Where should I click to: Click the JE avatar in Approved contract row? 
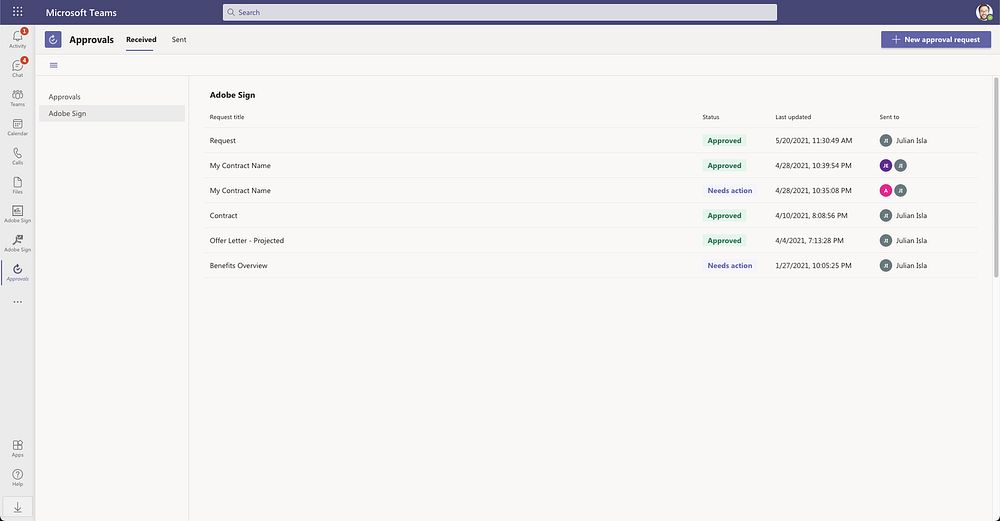coord(885,165)
